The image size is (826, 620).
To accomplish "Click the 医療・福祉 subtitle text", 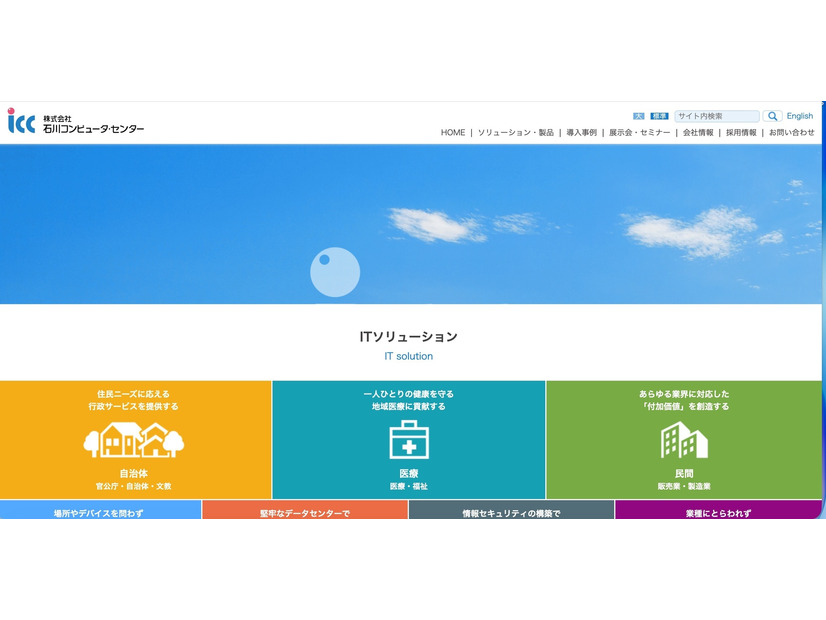I will coord(409,486).
